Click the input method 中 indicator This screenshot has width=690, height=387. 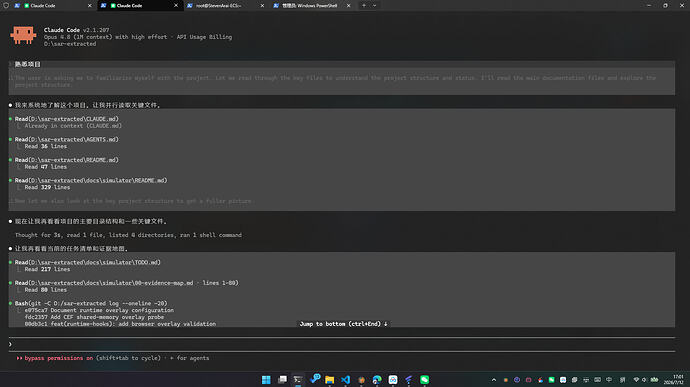609,380
